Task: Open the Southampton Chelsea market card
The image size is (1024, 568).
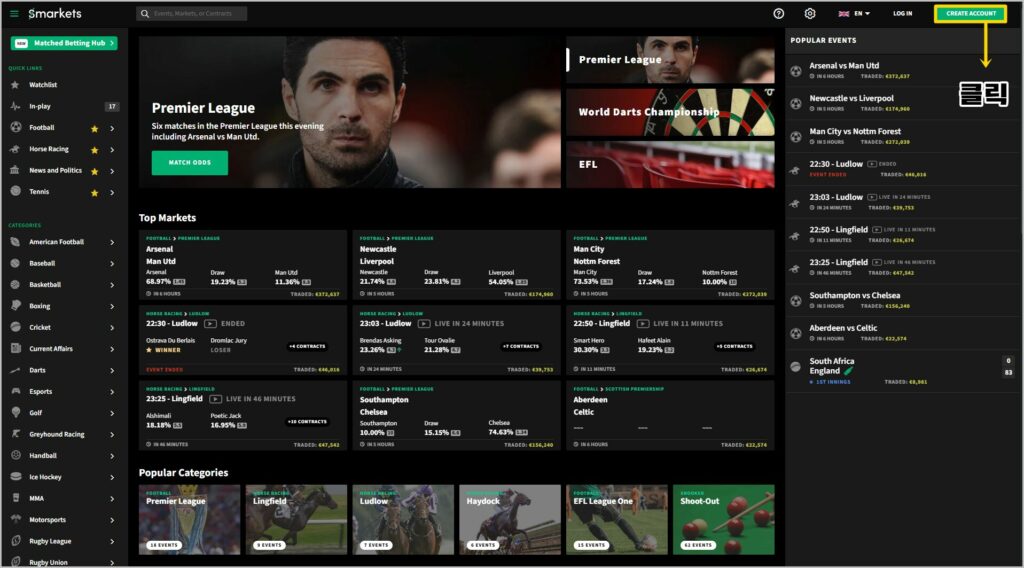Action: 456,415
